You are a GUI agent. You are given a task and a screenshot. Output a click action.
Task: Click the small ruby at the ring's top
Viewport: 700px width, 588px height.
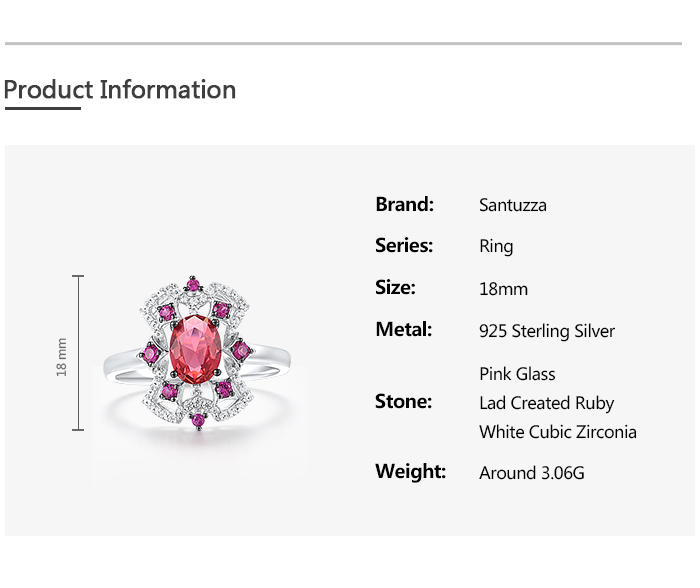[193, 285]
